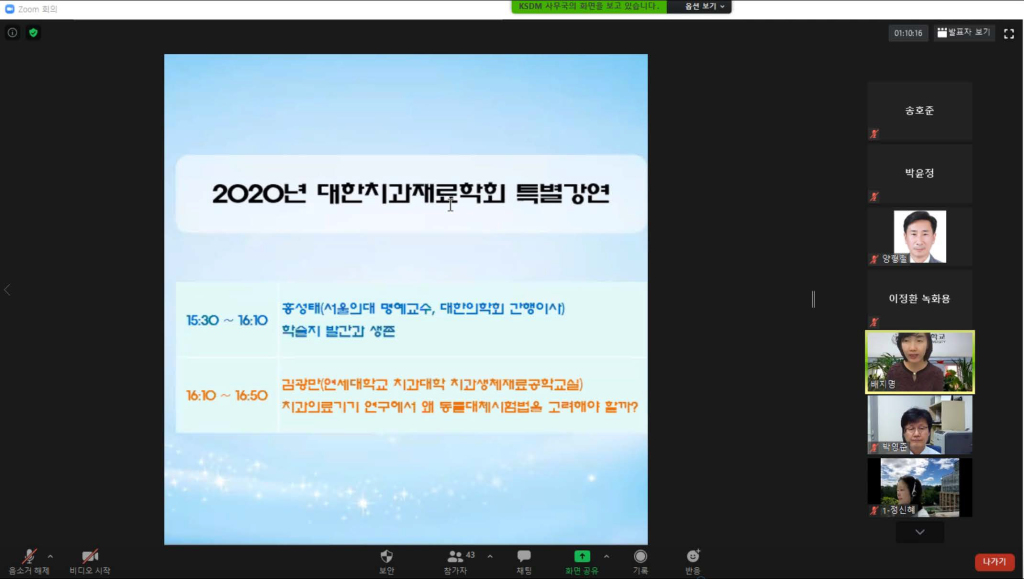This screenshot has height=579, width=1024.
Task: Click the video panel resize handle
Action: pyautogui.click(x=813, y=299)
